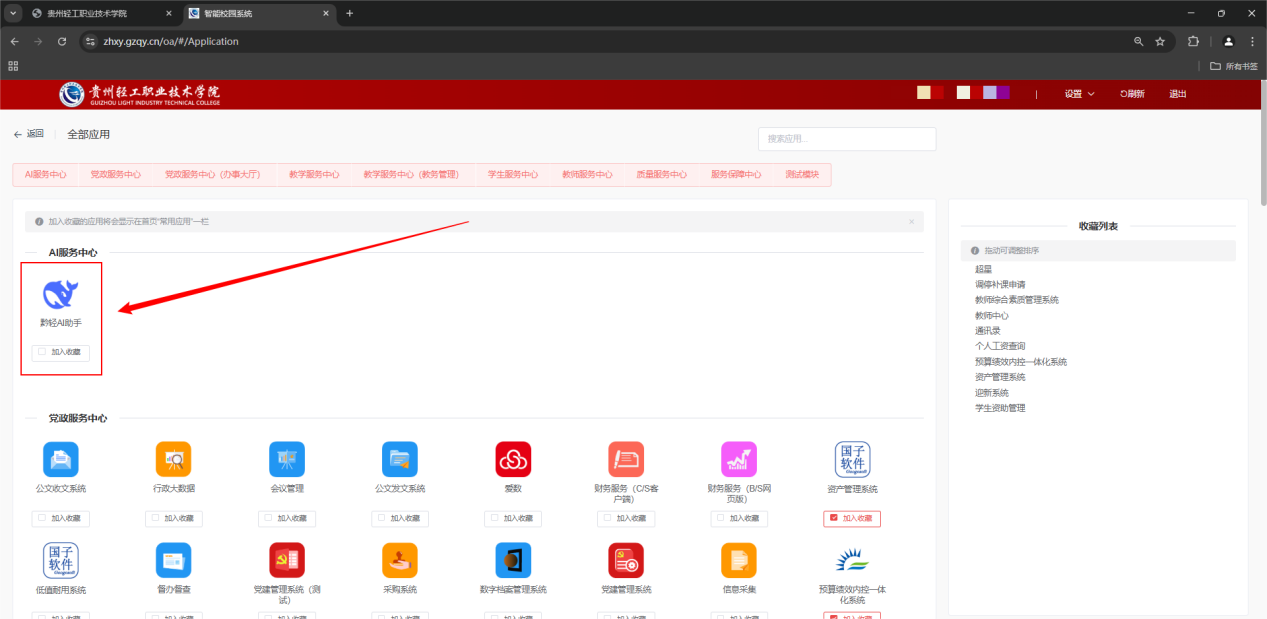This screenshot has height=619, width=1267.
Task: Tick 加入收藏 under 财务服务 (C/S客户端)
Action: point(607,518)
